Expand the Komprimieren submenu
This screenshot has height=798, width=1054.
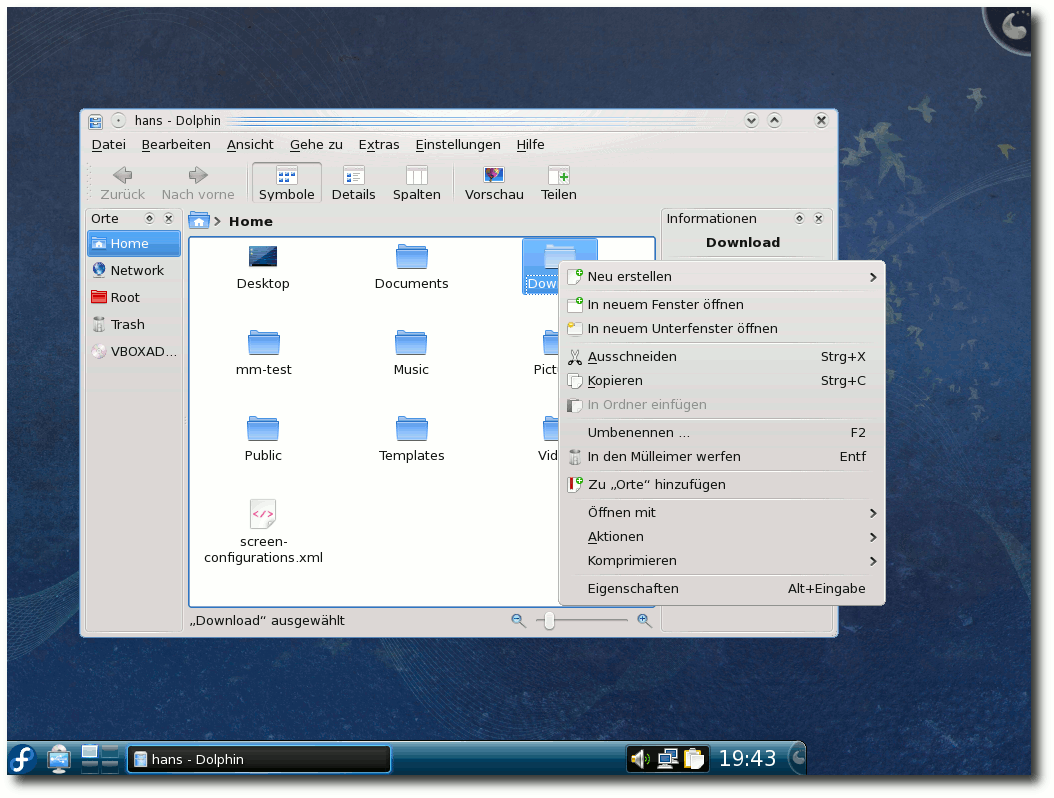[x=722, y=561]
